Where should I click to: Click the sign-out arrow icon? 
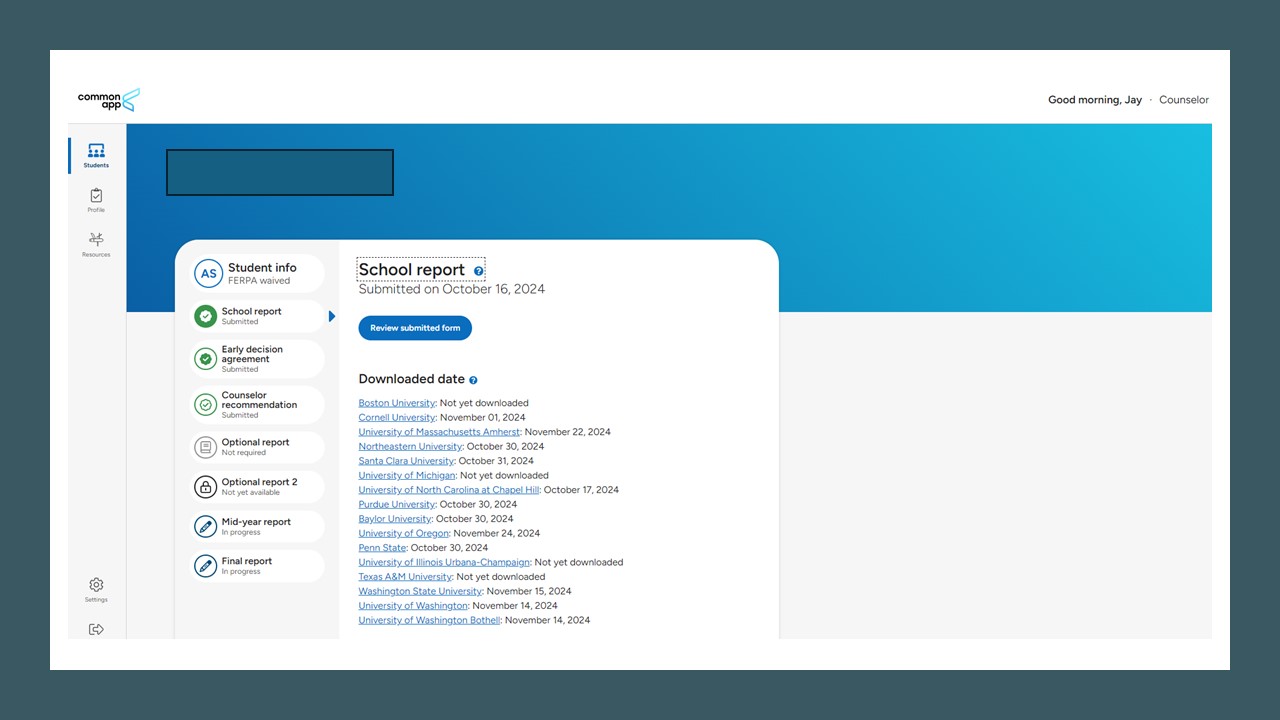point(96,629)
